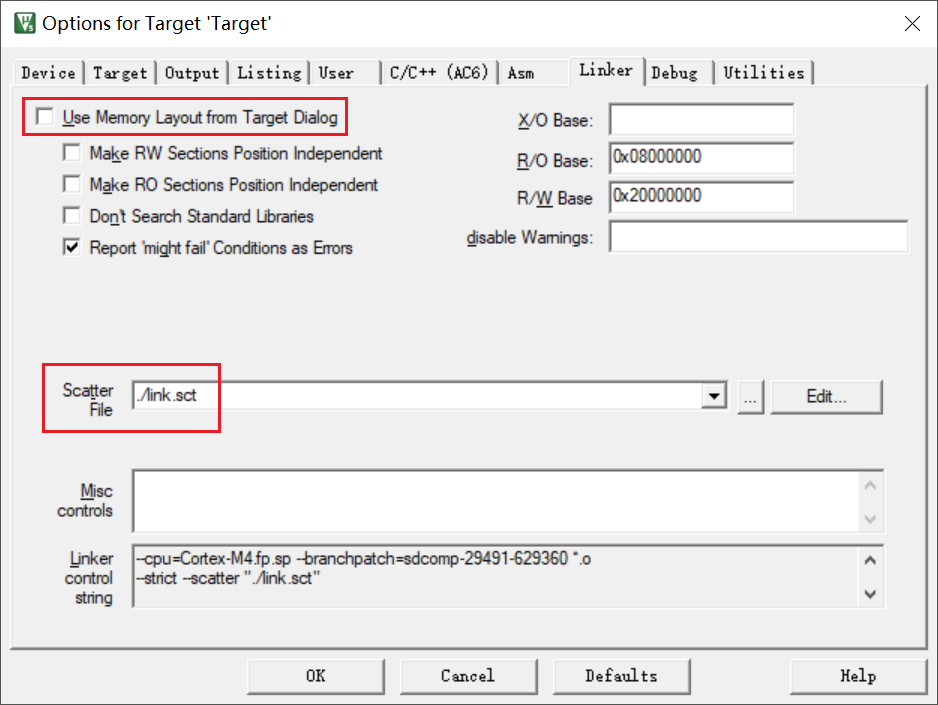This screenshot has width=938, height=705.
Task: Open the Target tab
Action: (x=120, y=73)
